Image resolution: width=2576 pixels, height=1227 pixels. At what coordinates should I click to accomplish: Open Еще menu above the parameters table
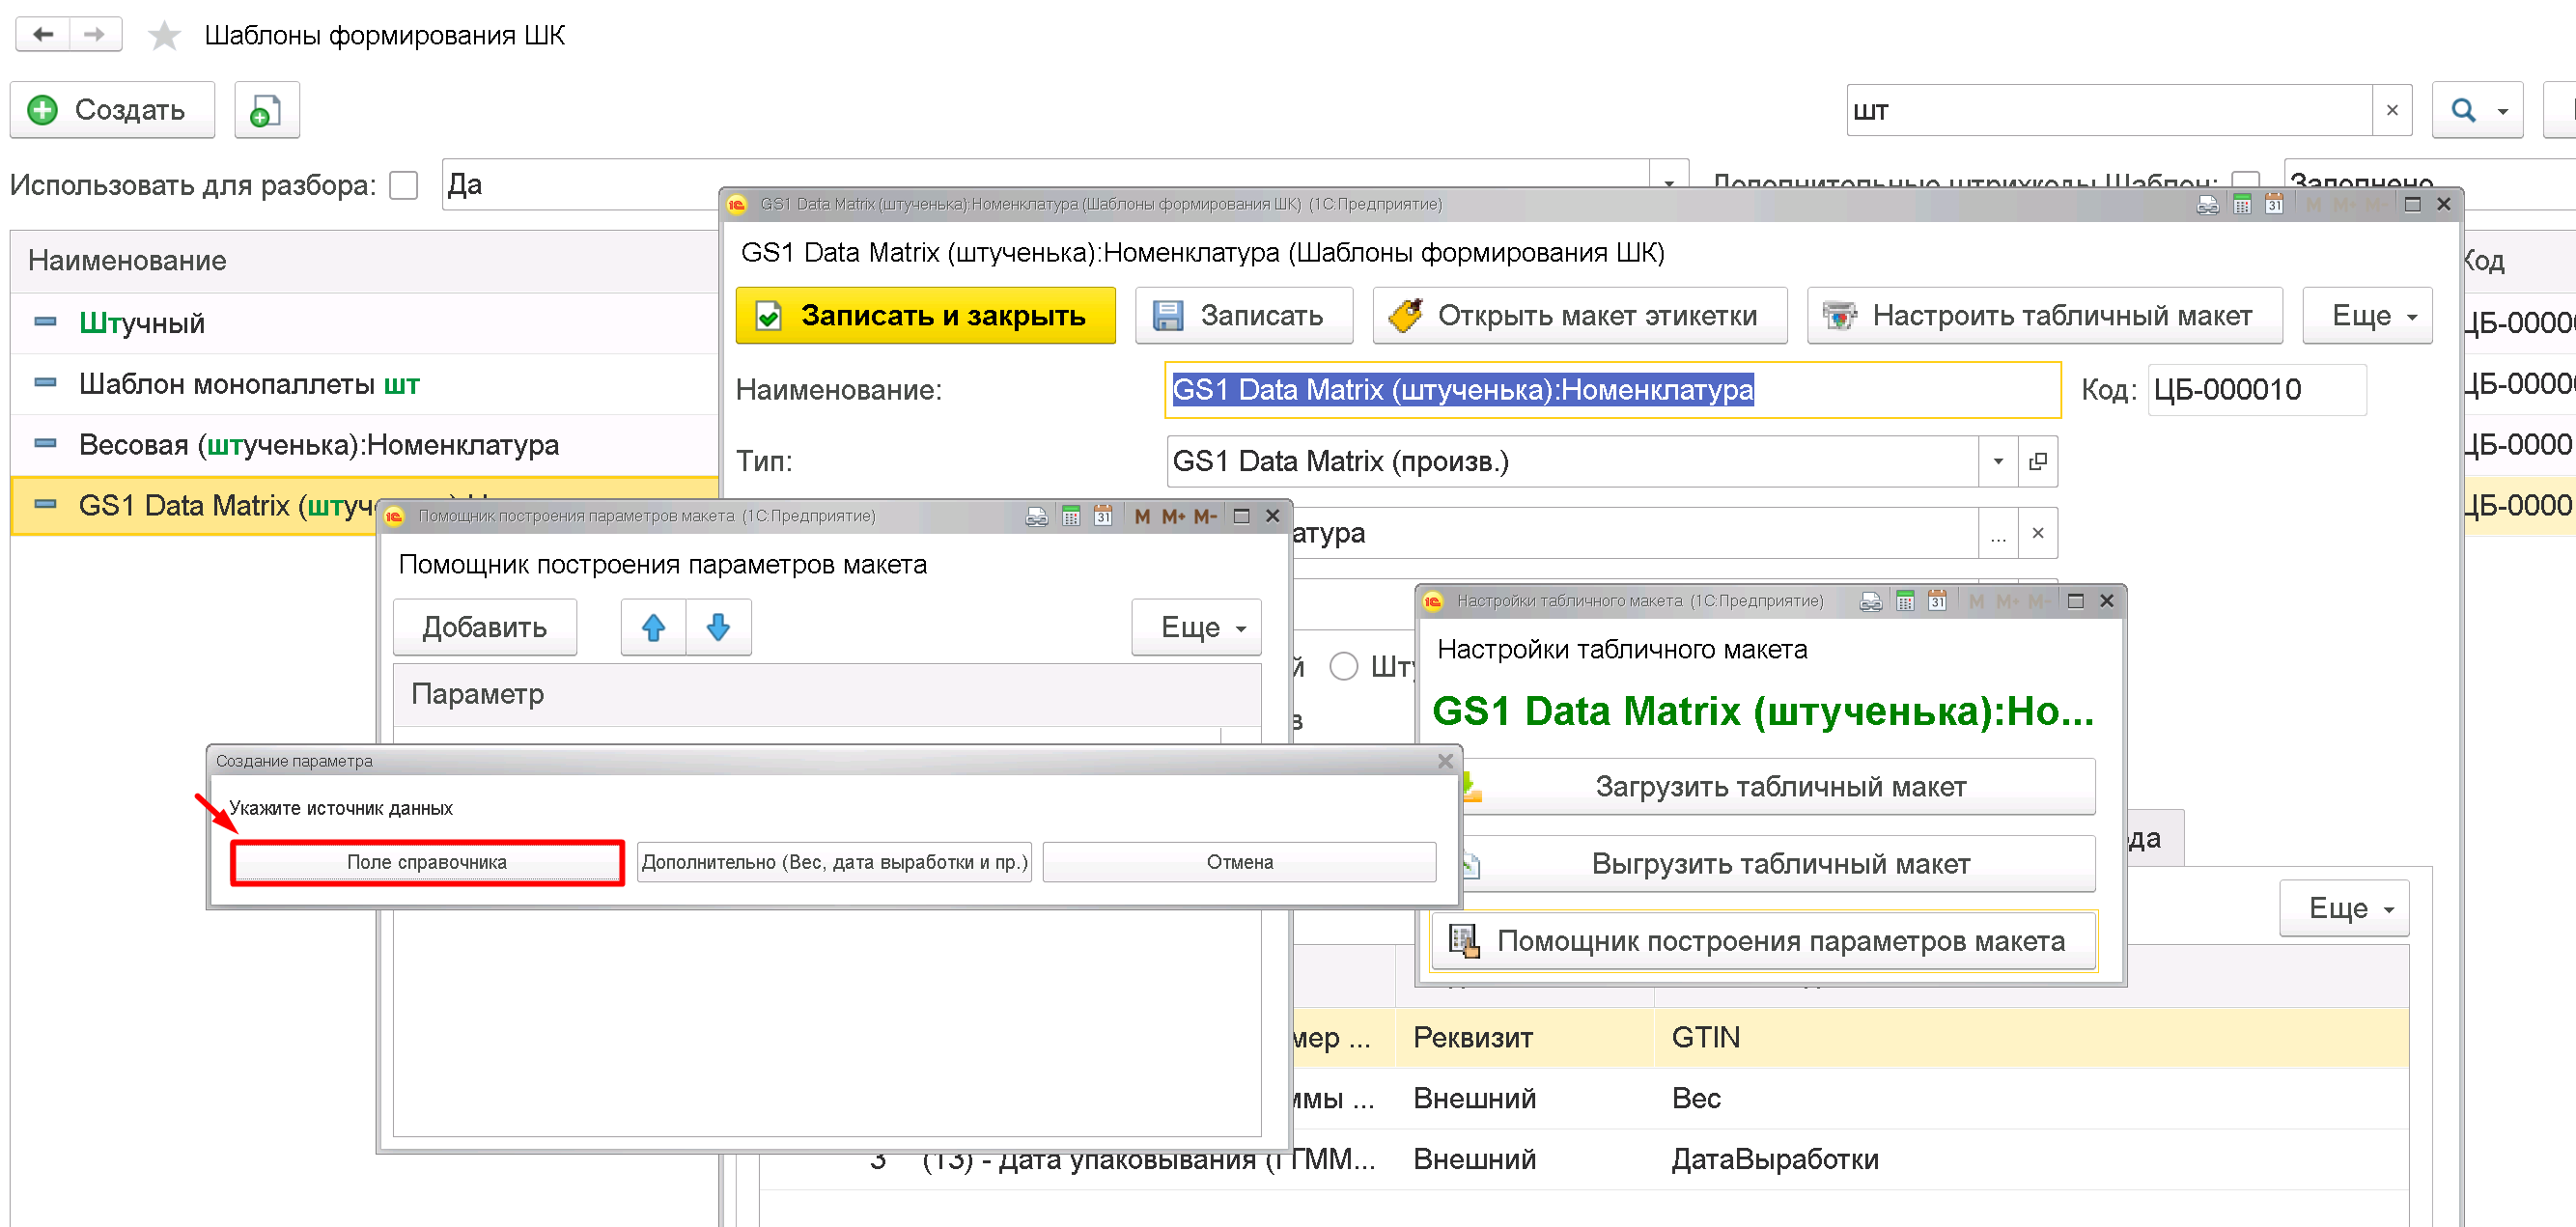coord(2344,908)
